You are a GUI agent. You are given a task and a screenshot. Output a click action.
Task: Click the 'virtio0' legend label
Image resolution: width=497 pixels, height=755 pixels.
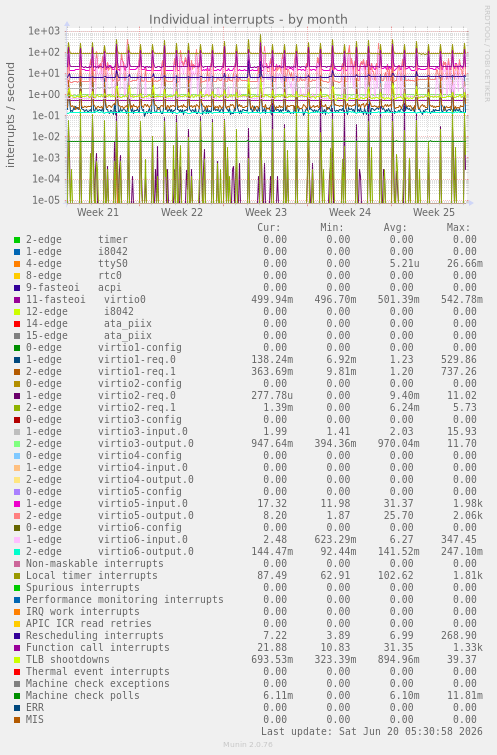click(125, 299)
